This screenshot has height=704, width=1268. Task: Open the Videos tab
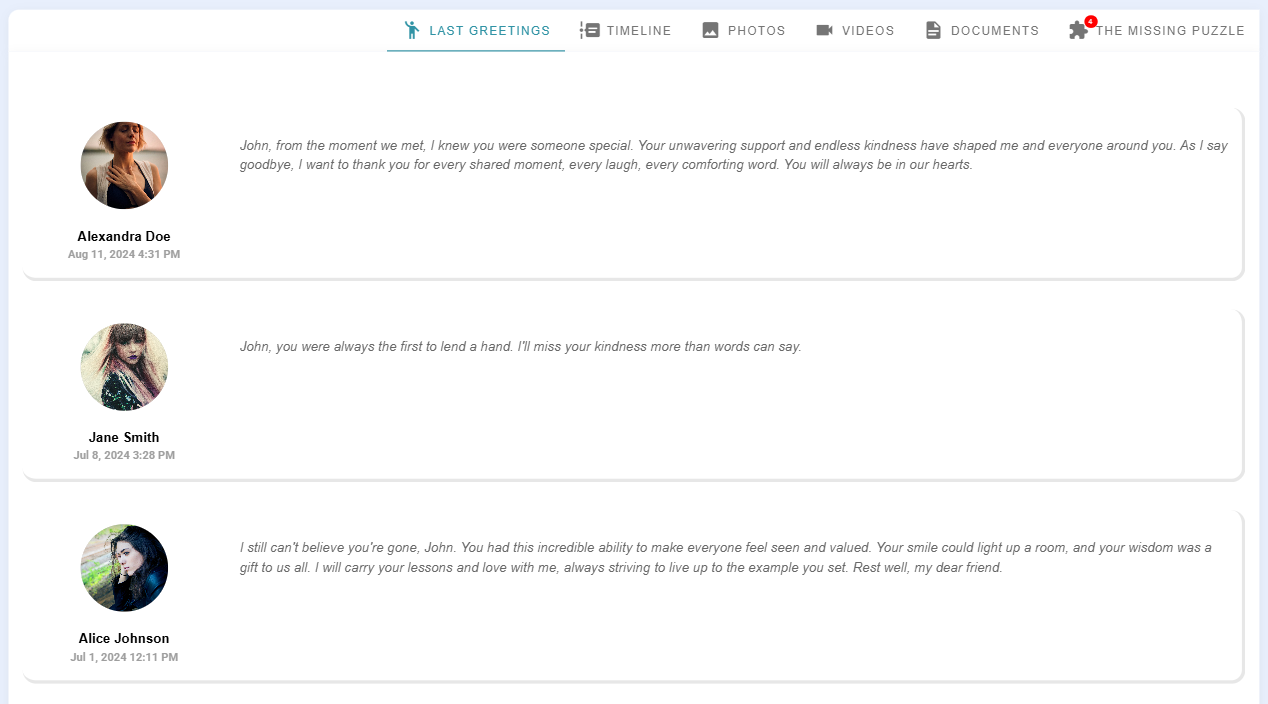click(x=855, y=30)
